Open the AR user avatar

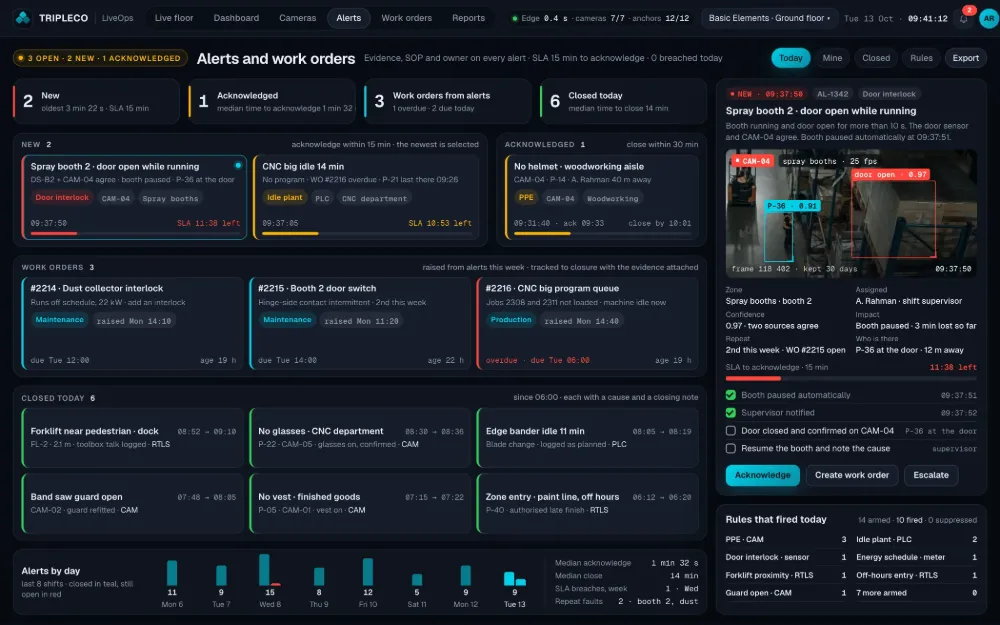pyautogui.click(x=988, y=18)
